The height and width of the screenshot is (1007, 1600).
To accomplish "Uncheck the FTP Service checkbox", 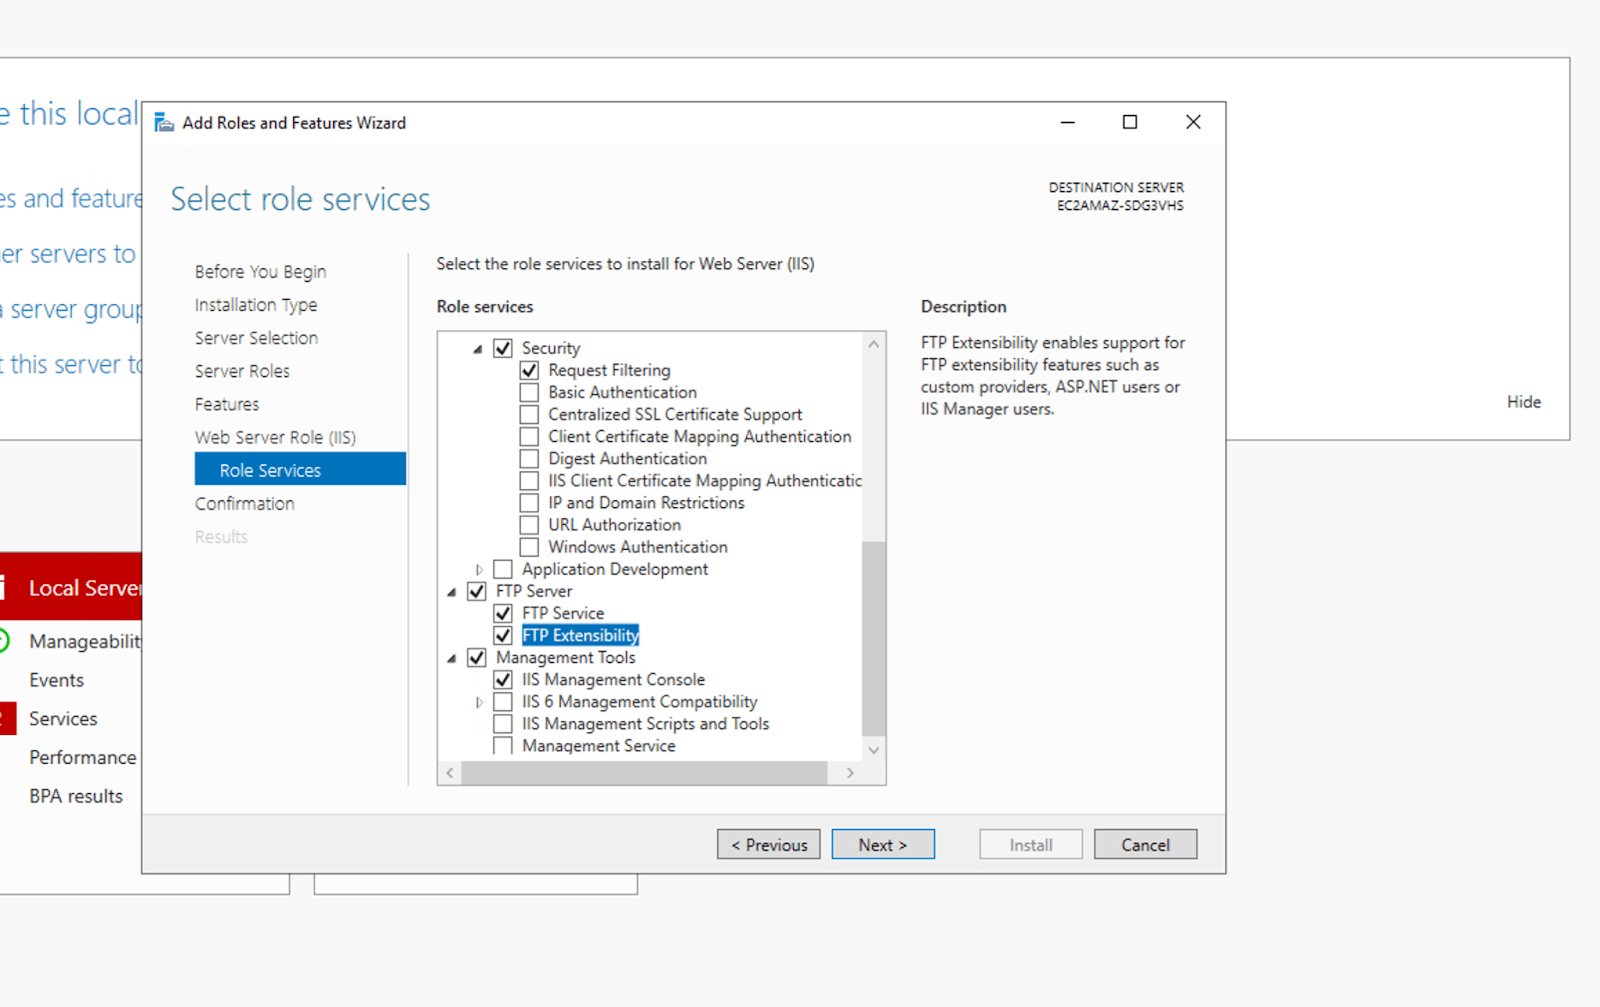I will (503, 613).
